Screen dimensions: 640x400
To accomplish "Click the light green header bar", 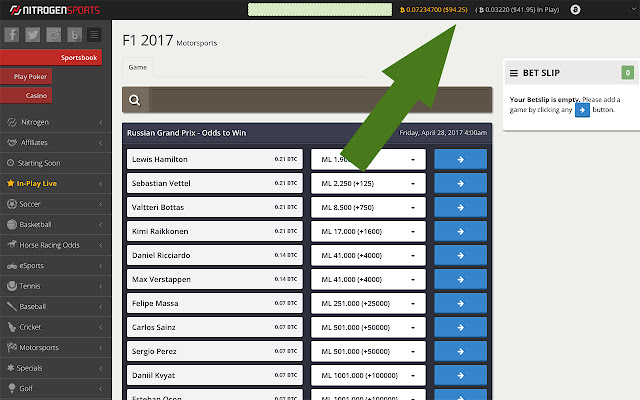I will tap(320, 10).
